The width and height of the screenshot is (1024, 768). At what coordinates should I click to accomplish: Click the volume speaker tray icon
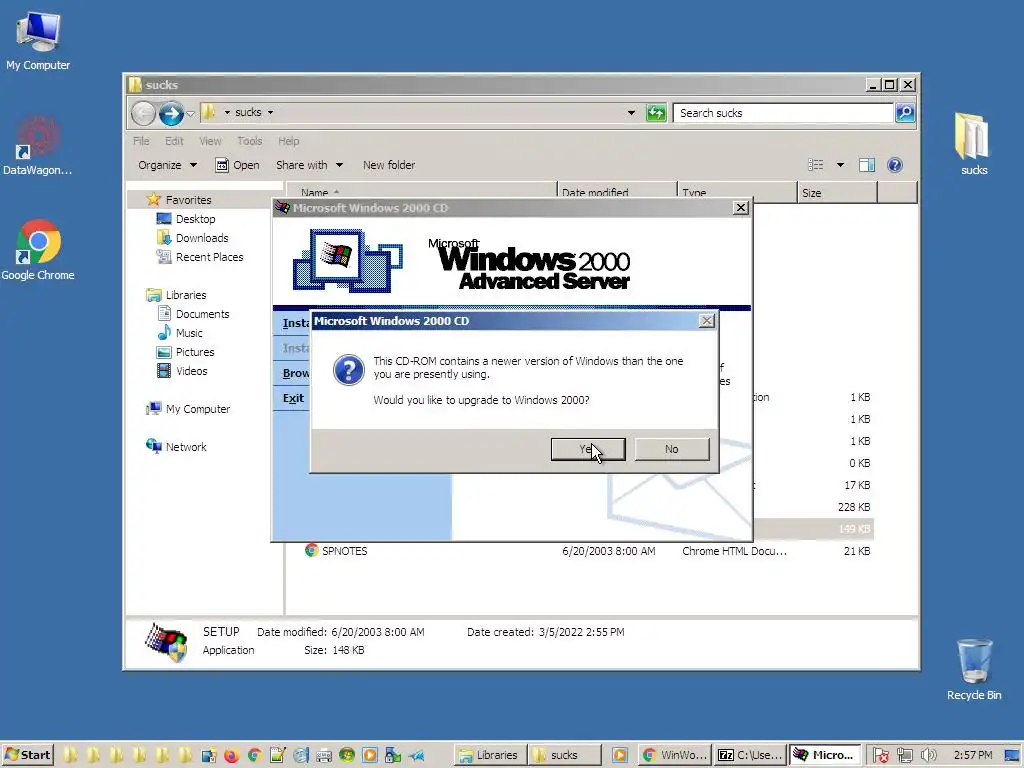[927, 756]
